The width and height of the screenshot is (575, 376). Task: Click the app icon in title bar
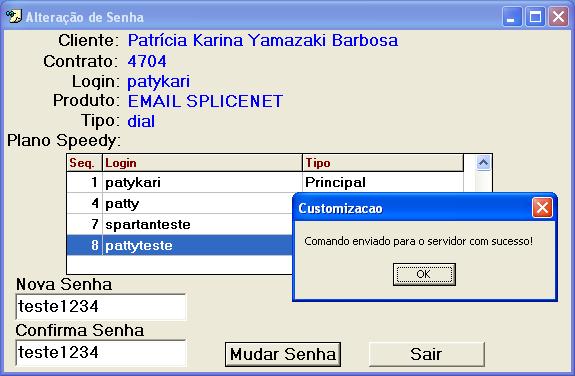(x=14, y=17)
